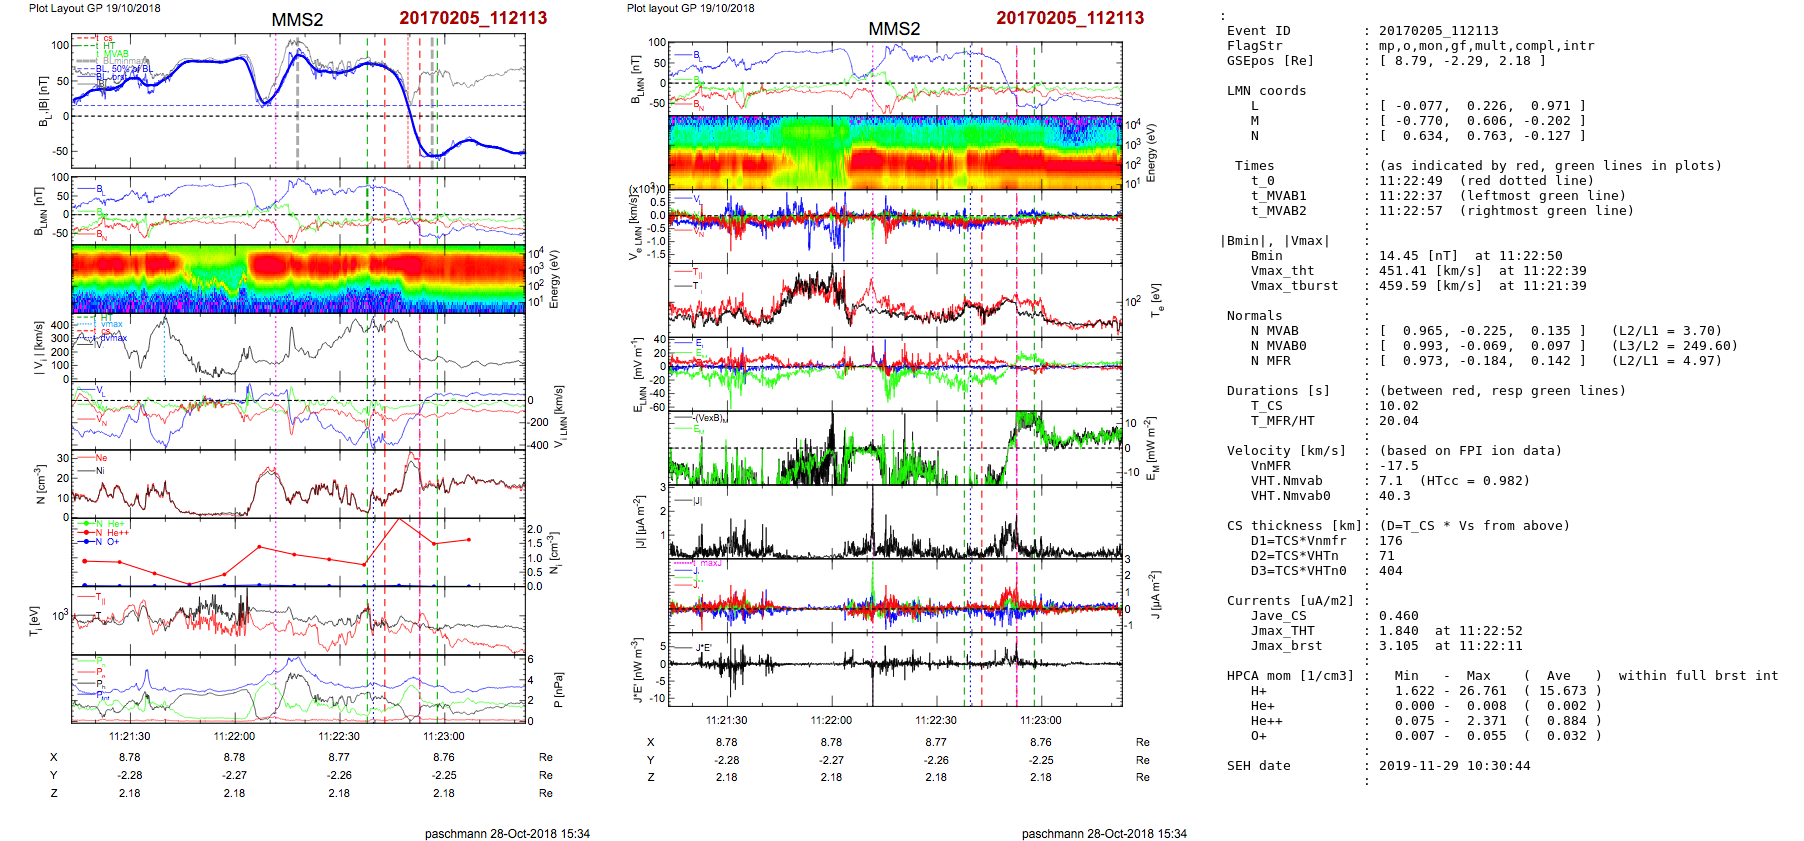The height and width of the screenshot is (841, 1804).
Task: Select the GSEpos value [ 8.79, -2.29, 2.18 ]
Action: [x=1463, y=61]
